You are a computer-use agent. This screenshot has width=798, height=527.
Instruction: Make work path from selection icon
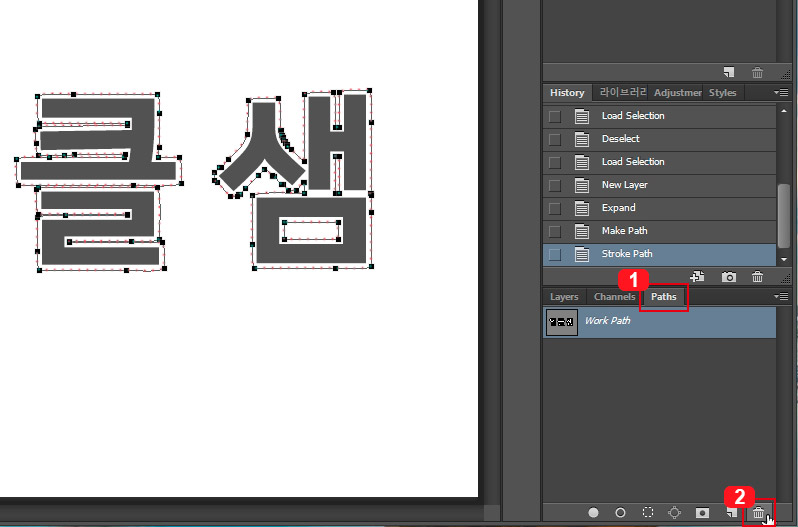pyautogui.click(x=674, y=512)
